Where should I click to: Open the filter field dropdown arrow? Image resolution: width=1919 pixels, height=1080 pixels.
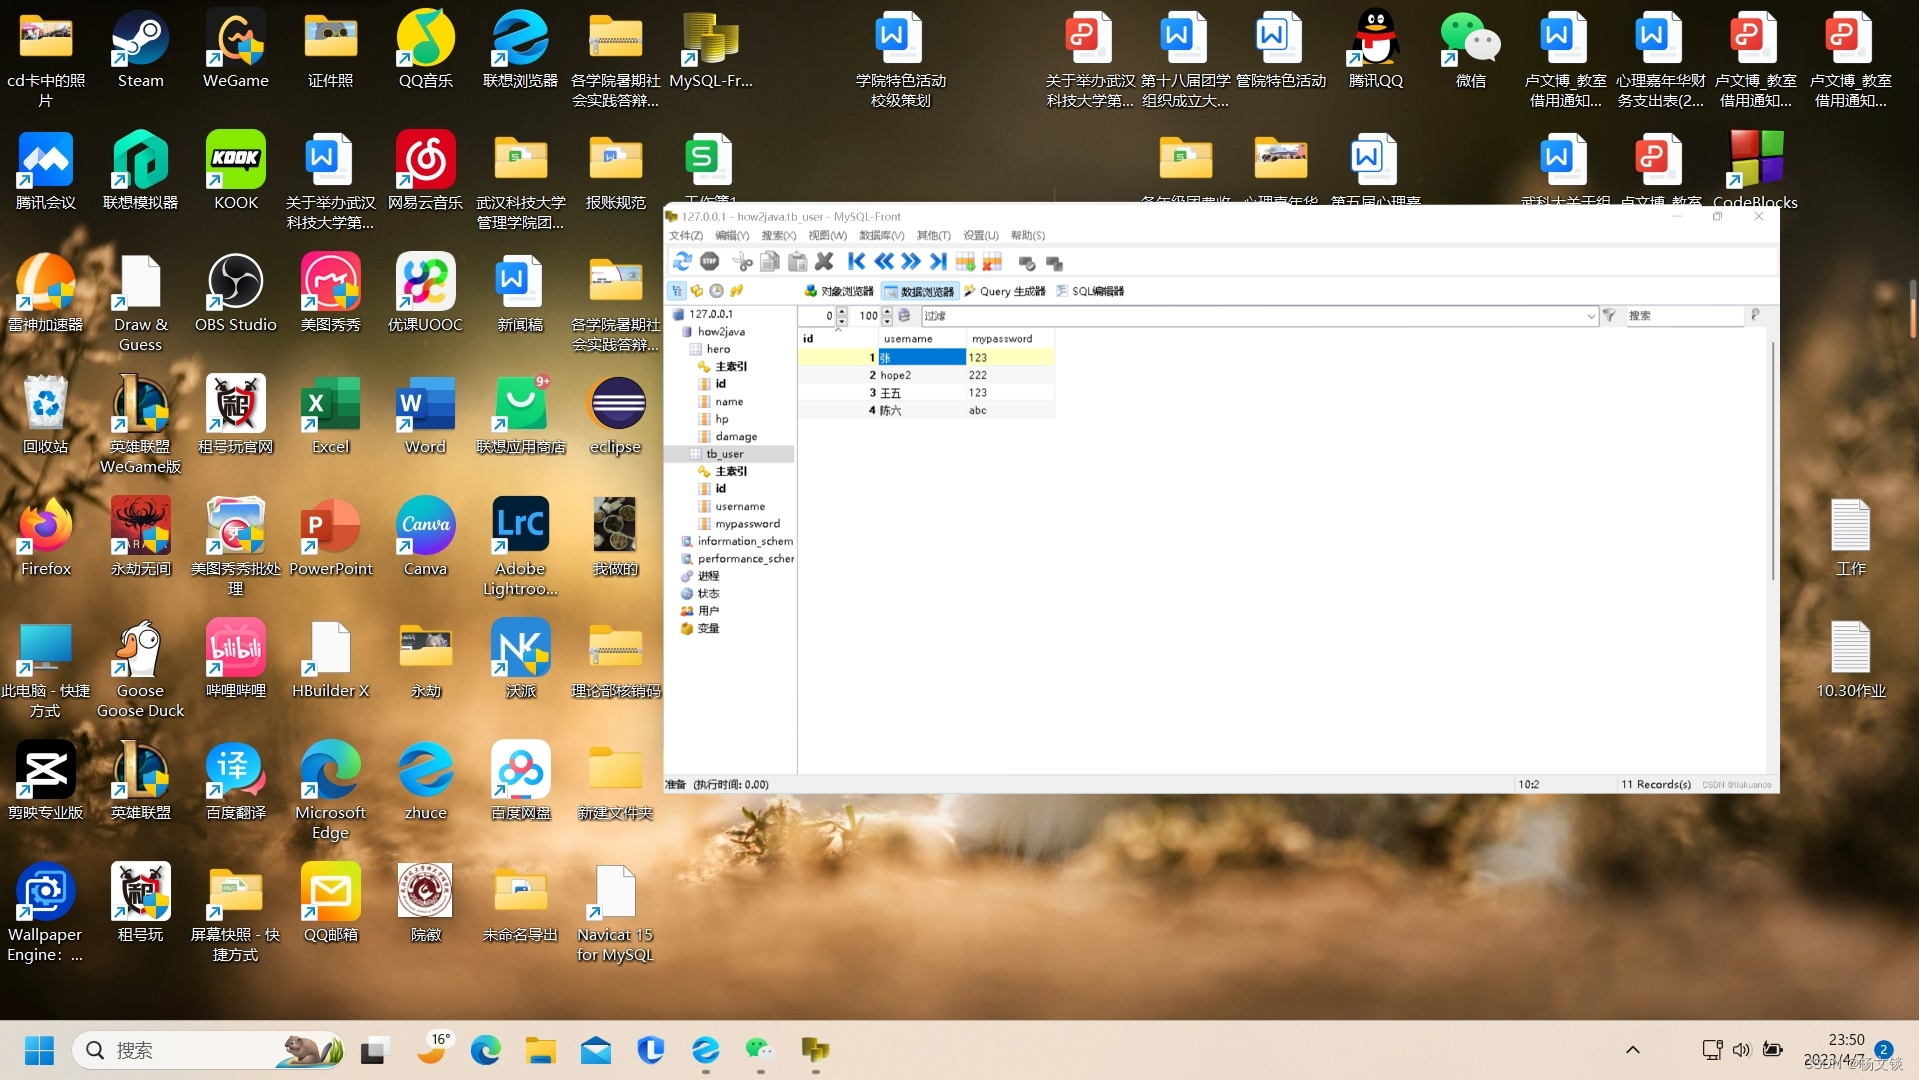1590,316
